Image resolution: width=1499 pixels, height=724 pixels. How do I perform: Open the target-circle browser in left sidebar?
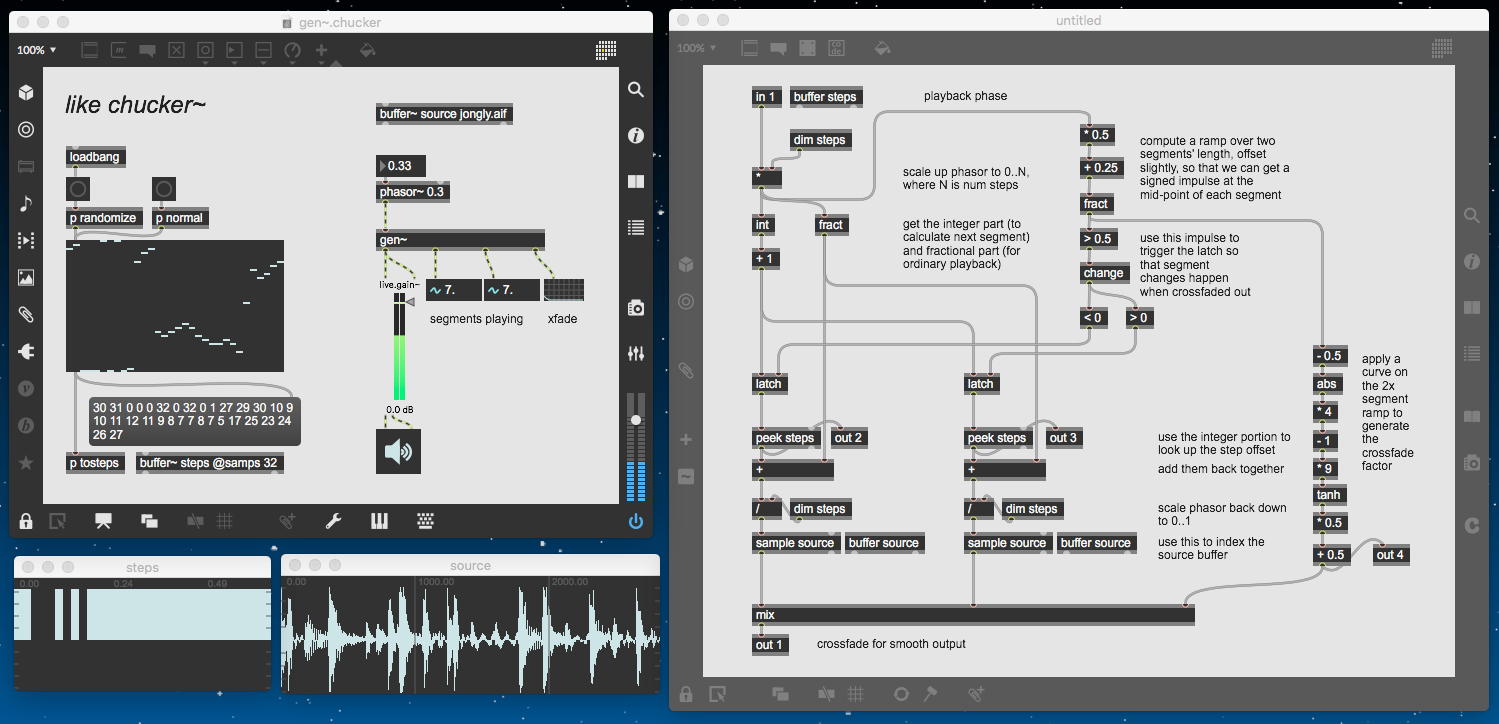[26, 129]
